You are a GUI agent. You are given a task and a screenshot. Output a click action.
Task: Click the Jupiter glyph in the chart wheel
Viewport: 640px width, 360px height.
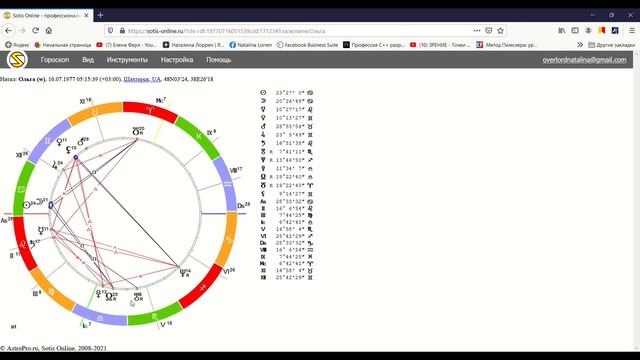point(55,164)
